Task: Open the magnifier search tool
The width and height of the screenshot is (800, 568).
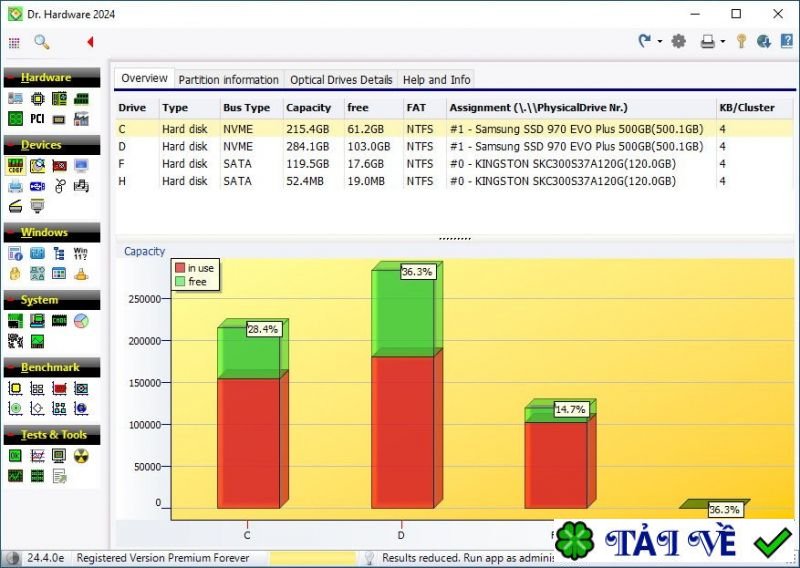Action: 42,42
